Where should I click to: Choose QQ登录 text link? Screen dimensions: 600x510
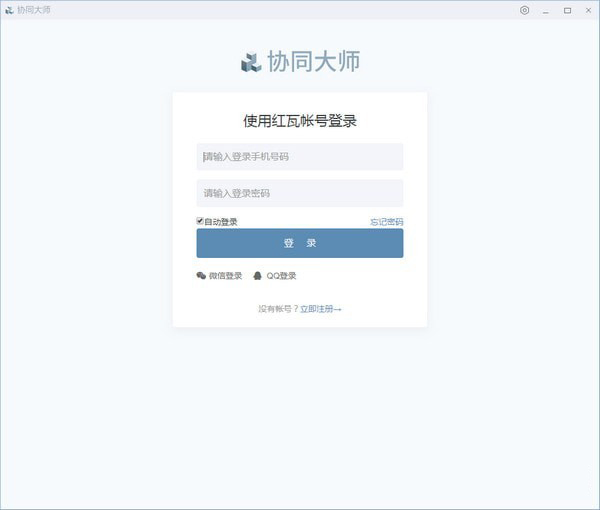[x=281, y=276]
